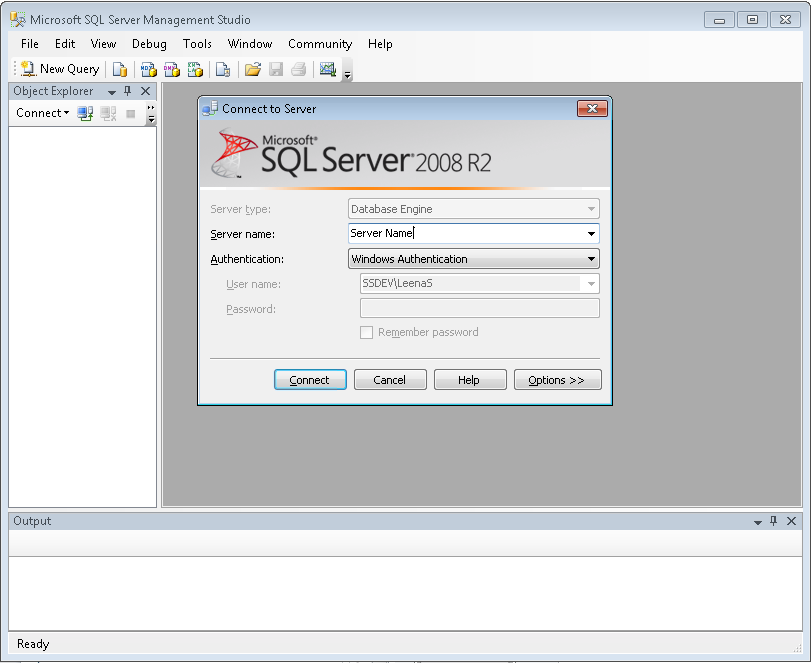Screen dimensions: 811x663
Task: Expand the User name dropdown
Action: (591, 284)
